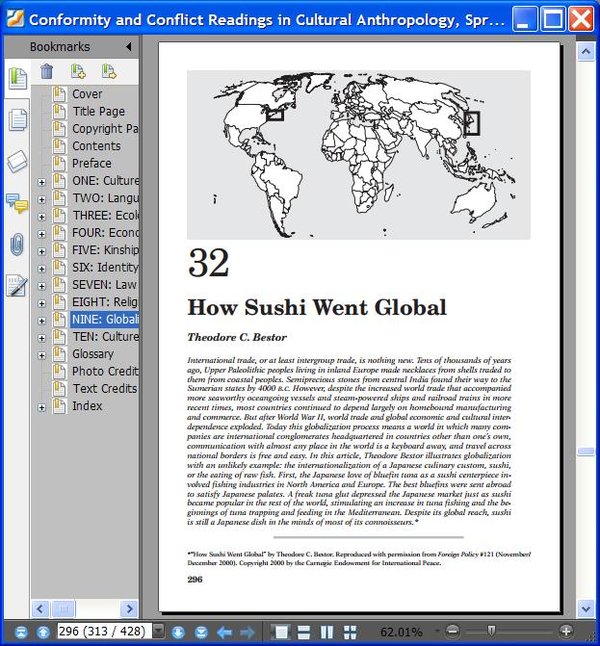The width and height of the screenshot is (600, 646).
Task: Jump to the Copyright Page bookmark
Action: [x=105, y=129]
